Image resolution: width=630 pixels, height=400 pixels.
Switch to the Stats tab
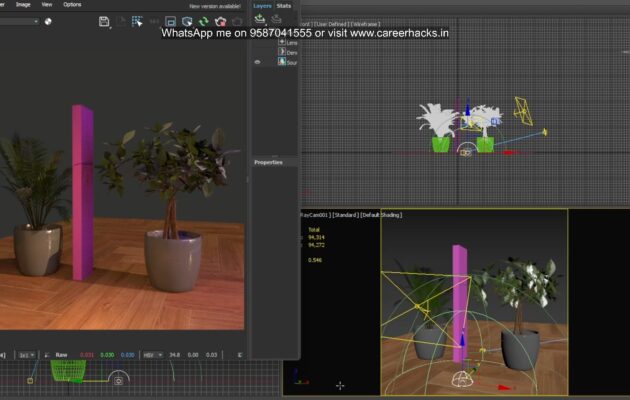284,5
